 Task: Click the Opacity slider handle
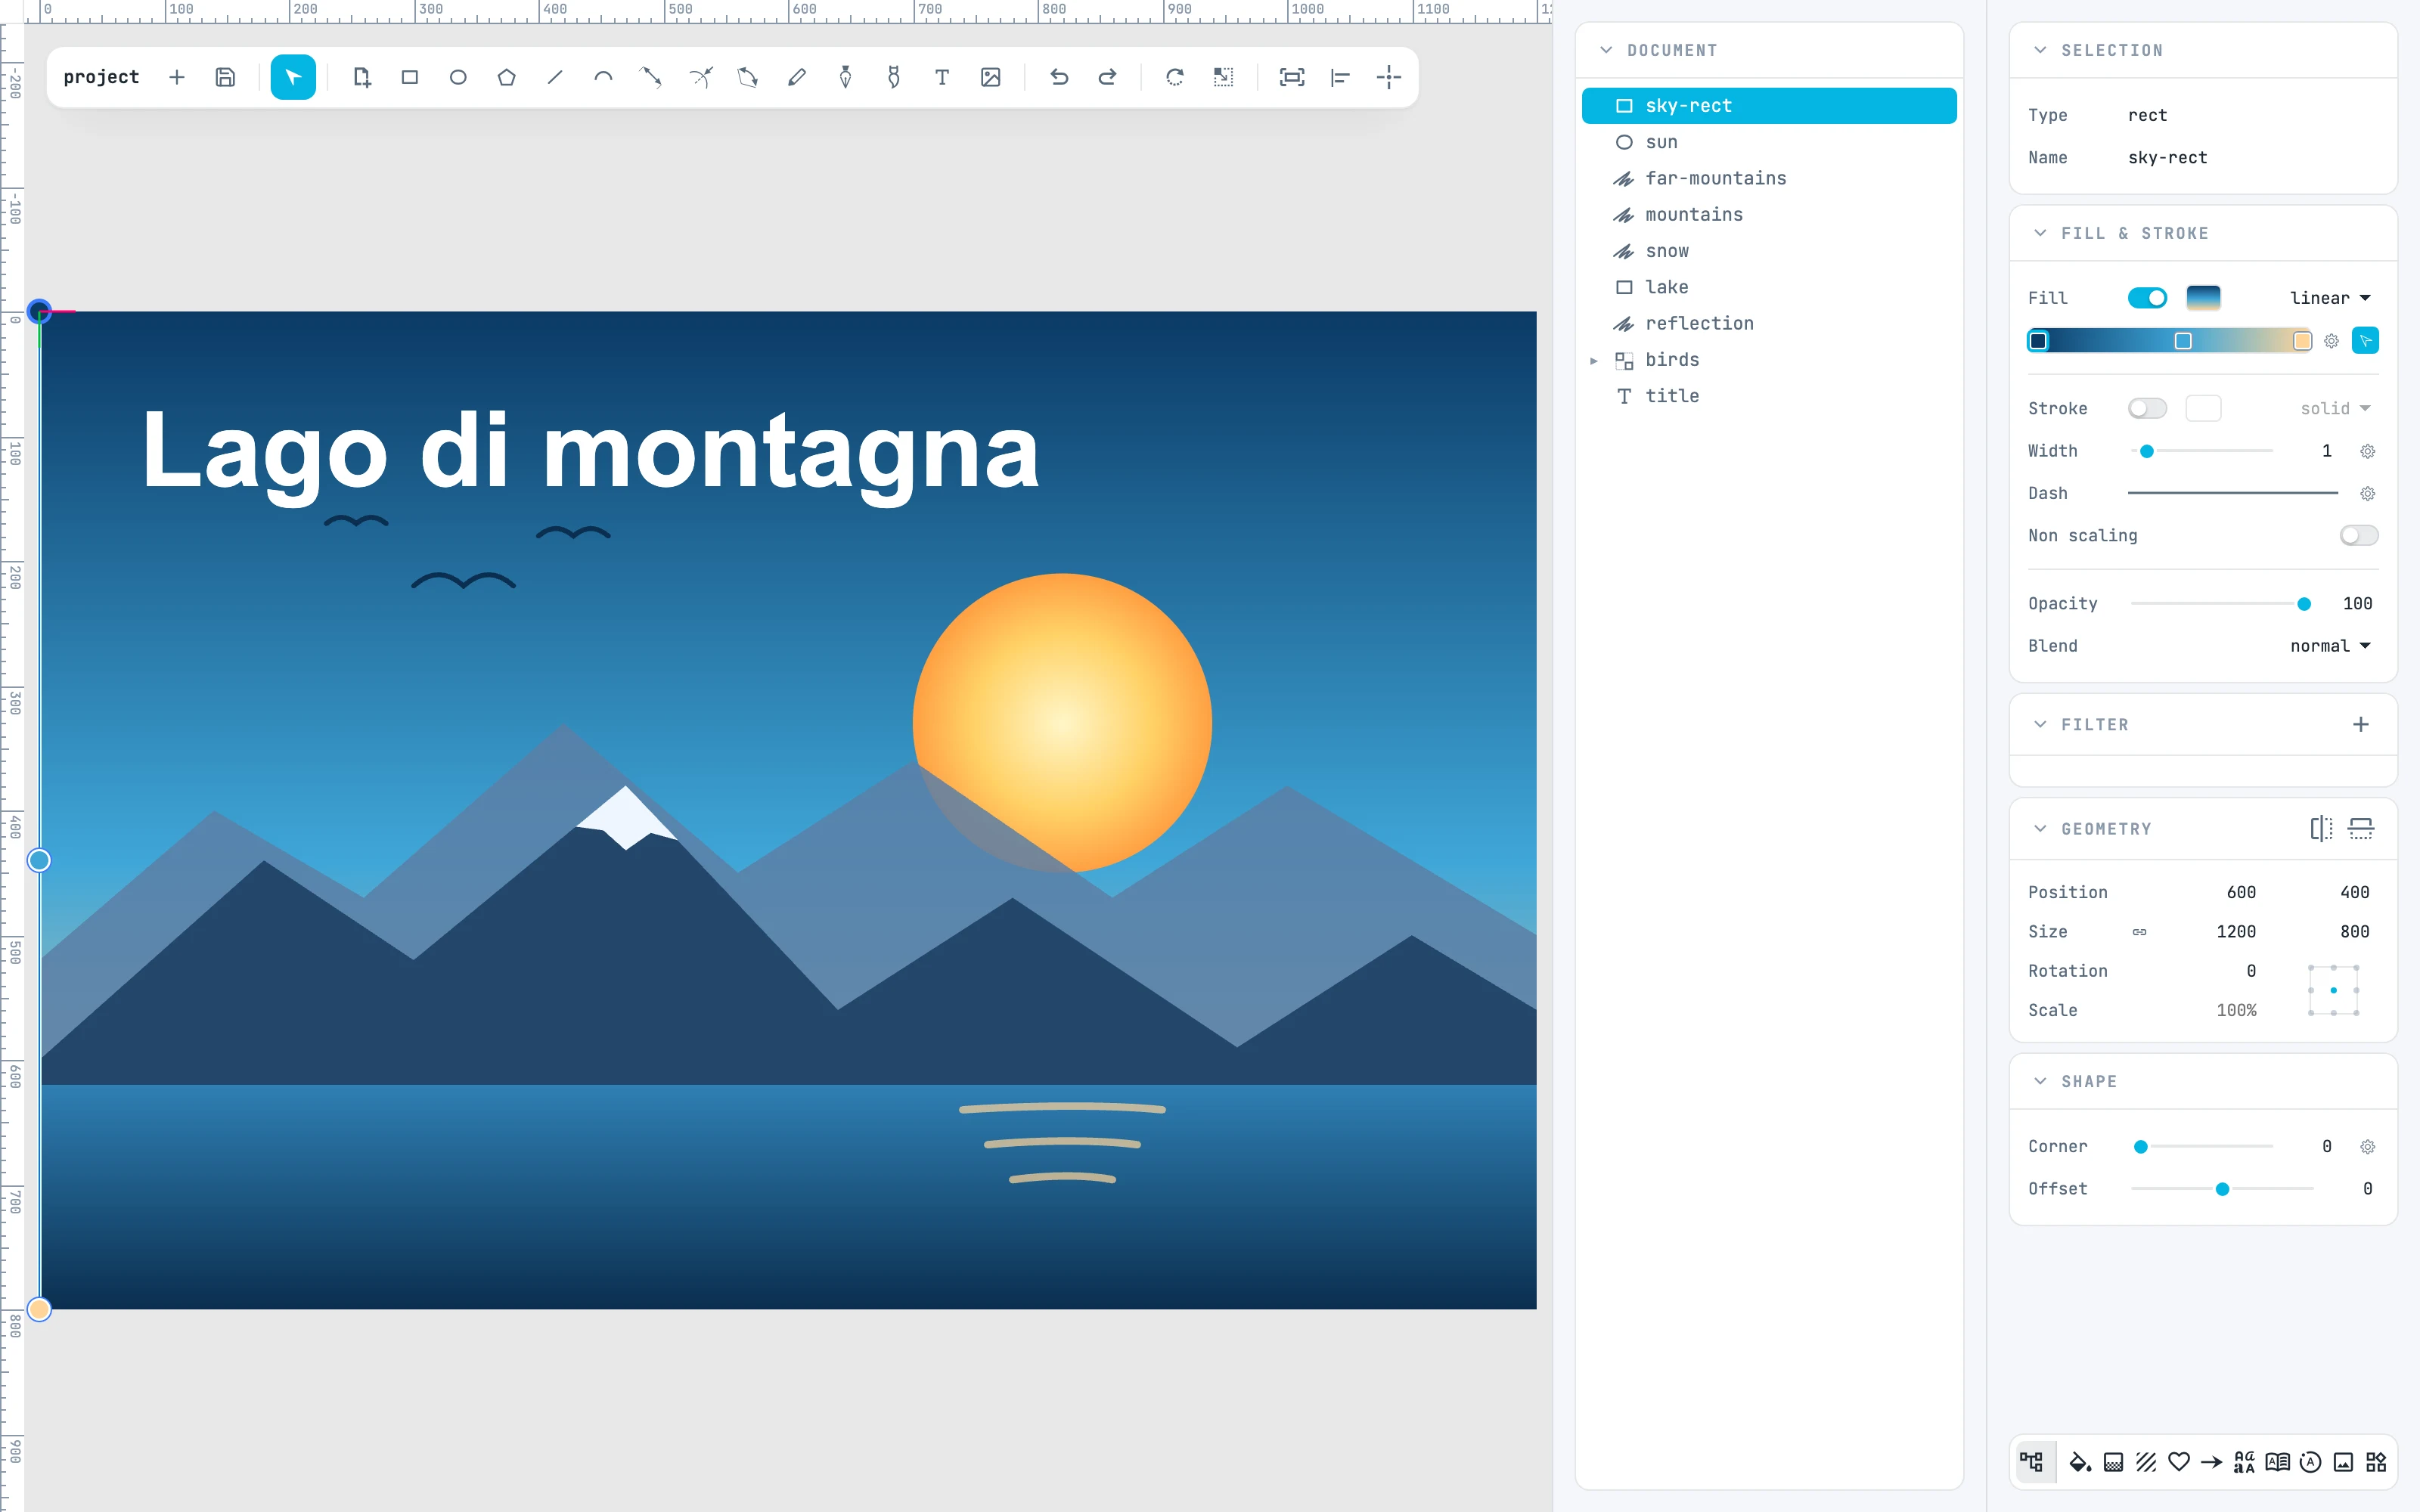tap(2304, 604)
